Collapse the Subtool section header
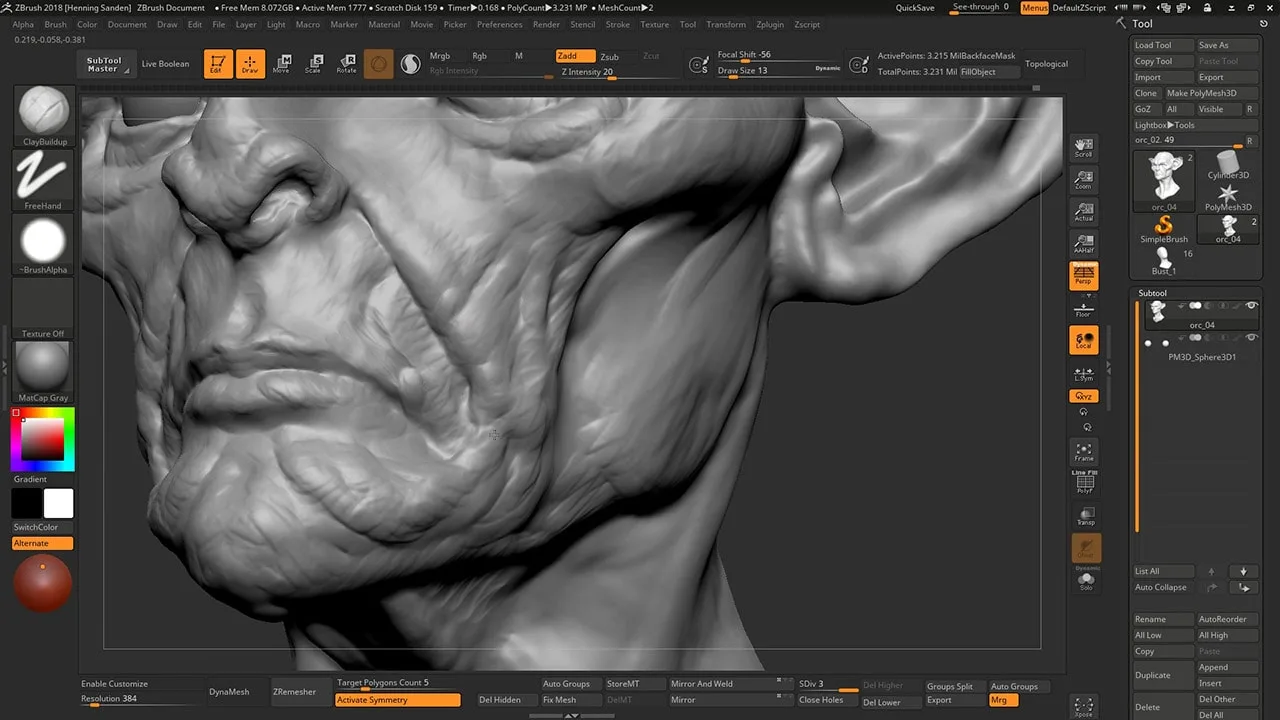Viewport: 1280px width, 720px height. click(x=1152, y=293)
